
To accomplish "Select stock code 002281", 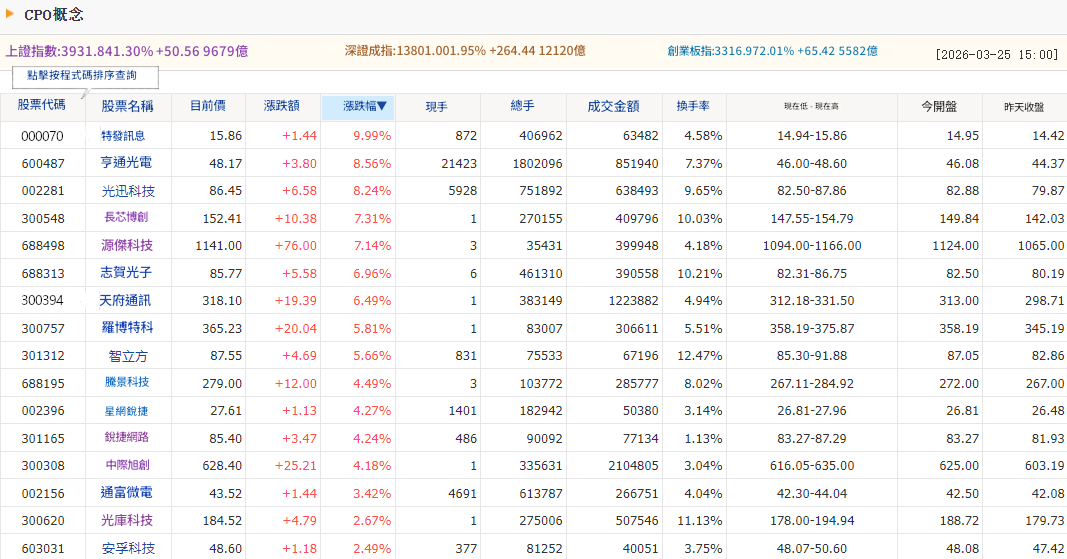I will (x=43, y=191).
